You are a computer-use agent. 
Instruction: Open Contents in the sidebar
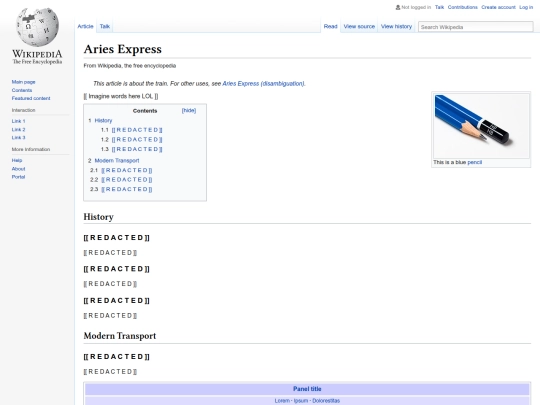pos(22,90)
